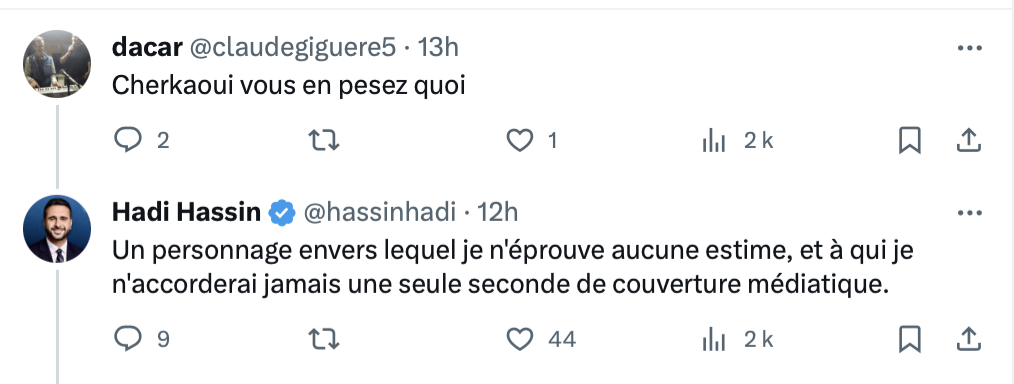Viewport: 1014px width, 384px height.
Task: Bookmark Hadi Hassin's tweet
Action: [x=910, y=339]
